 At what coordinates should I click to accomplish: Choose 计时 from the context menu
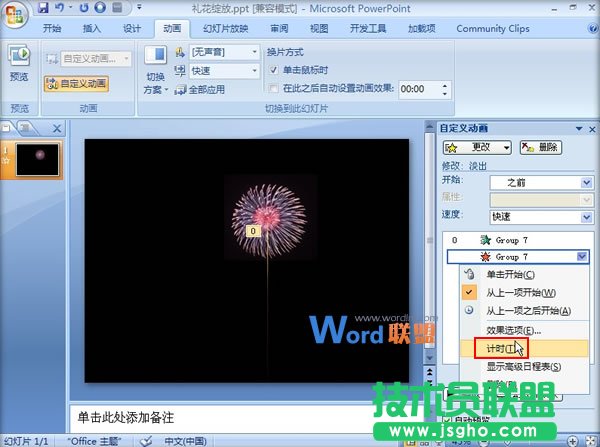click(x=524, y=349)
